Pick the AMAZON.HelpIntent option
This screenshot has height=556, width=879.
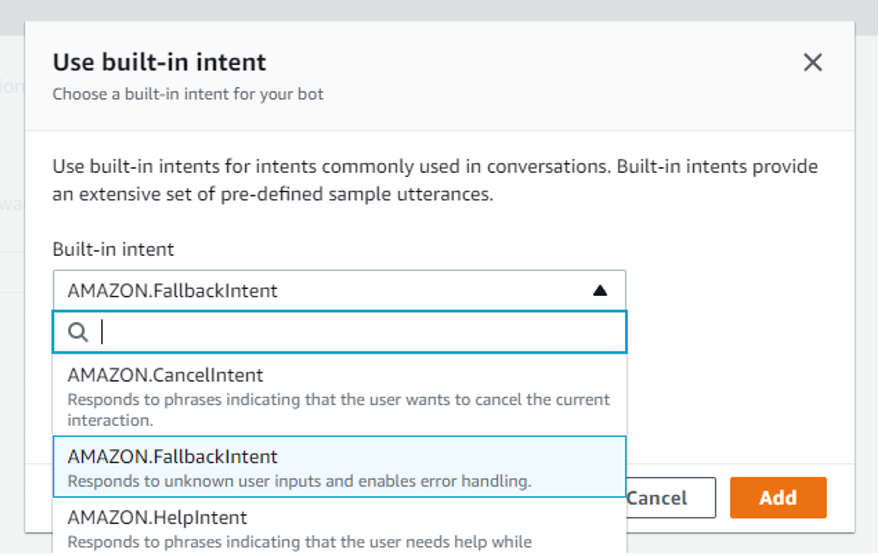pos(157,518)
